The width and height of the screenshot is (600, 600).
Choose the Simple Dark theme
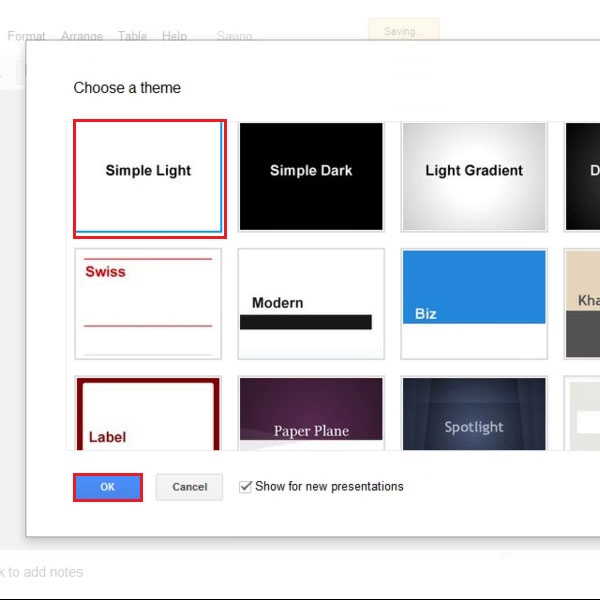point(311,176)
